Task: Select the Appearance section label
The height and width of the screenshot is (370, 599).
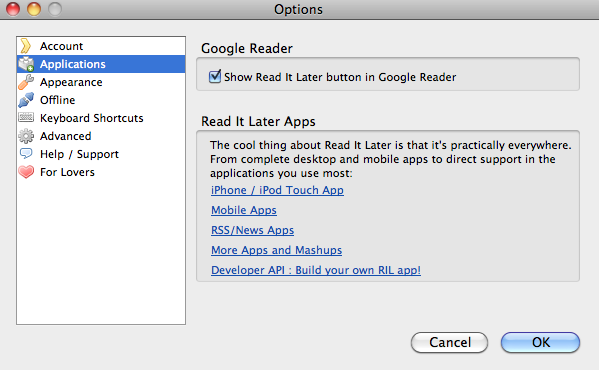Action: tap(71, 82)
